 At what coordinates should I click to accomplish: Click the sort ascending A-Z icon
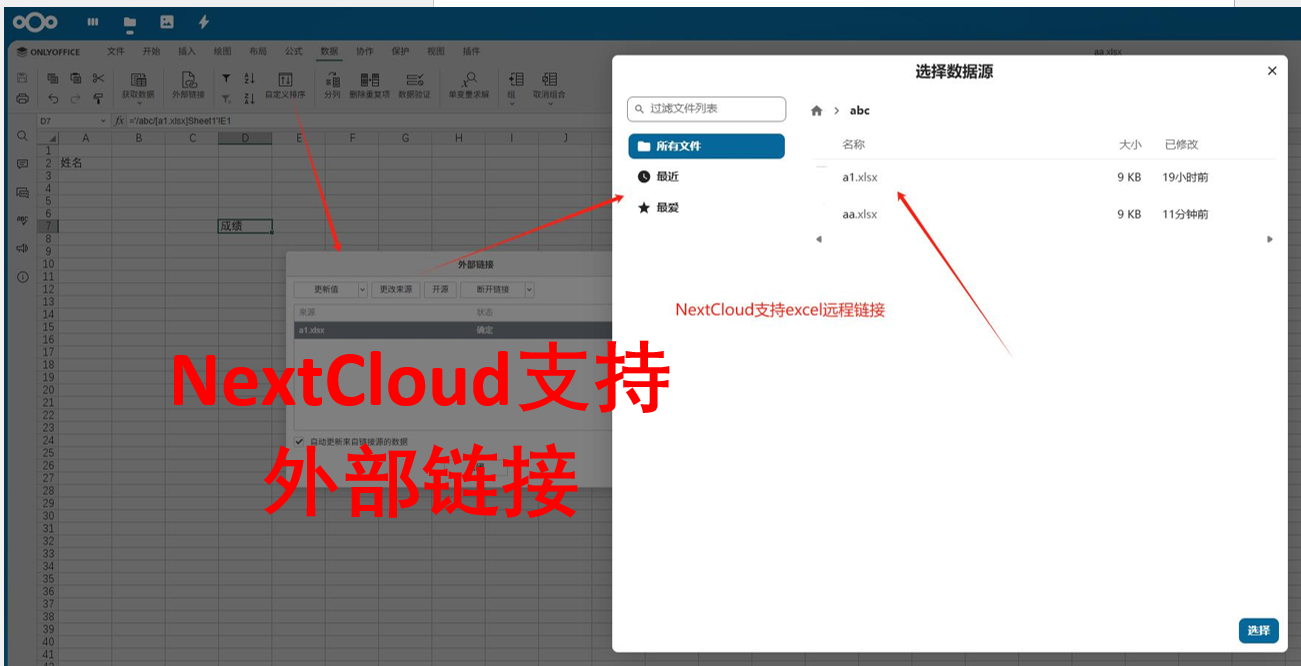click(x=250, y=78)
